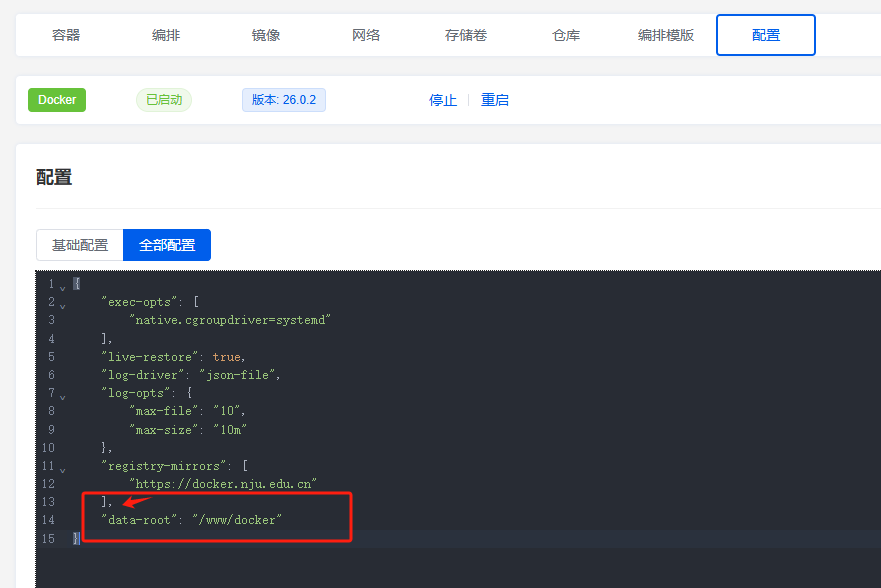The image size is (881, 588).
Task: Click the 版本: 26.0.2 badge
Action: point(284,100)
